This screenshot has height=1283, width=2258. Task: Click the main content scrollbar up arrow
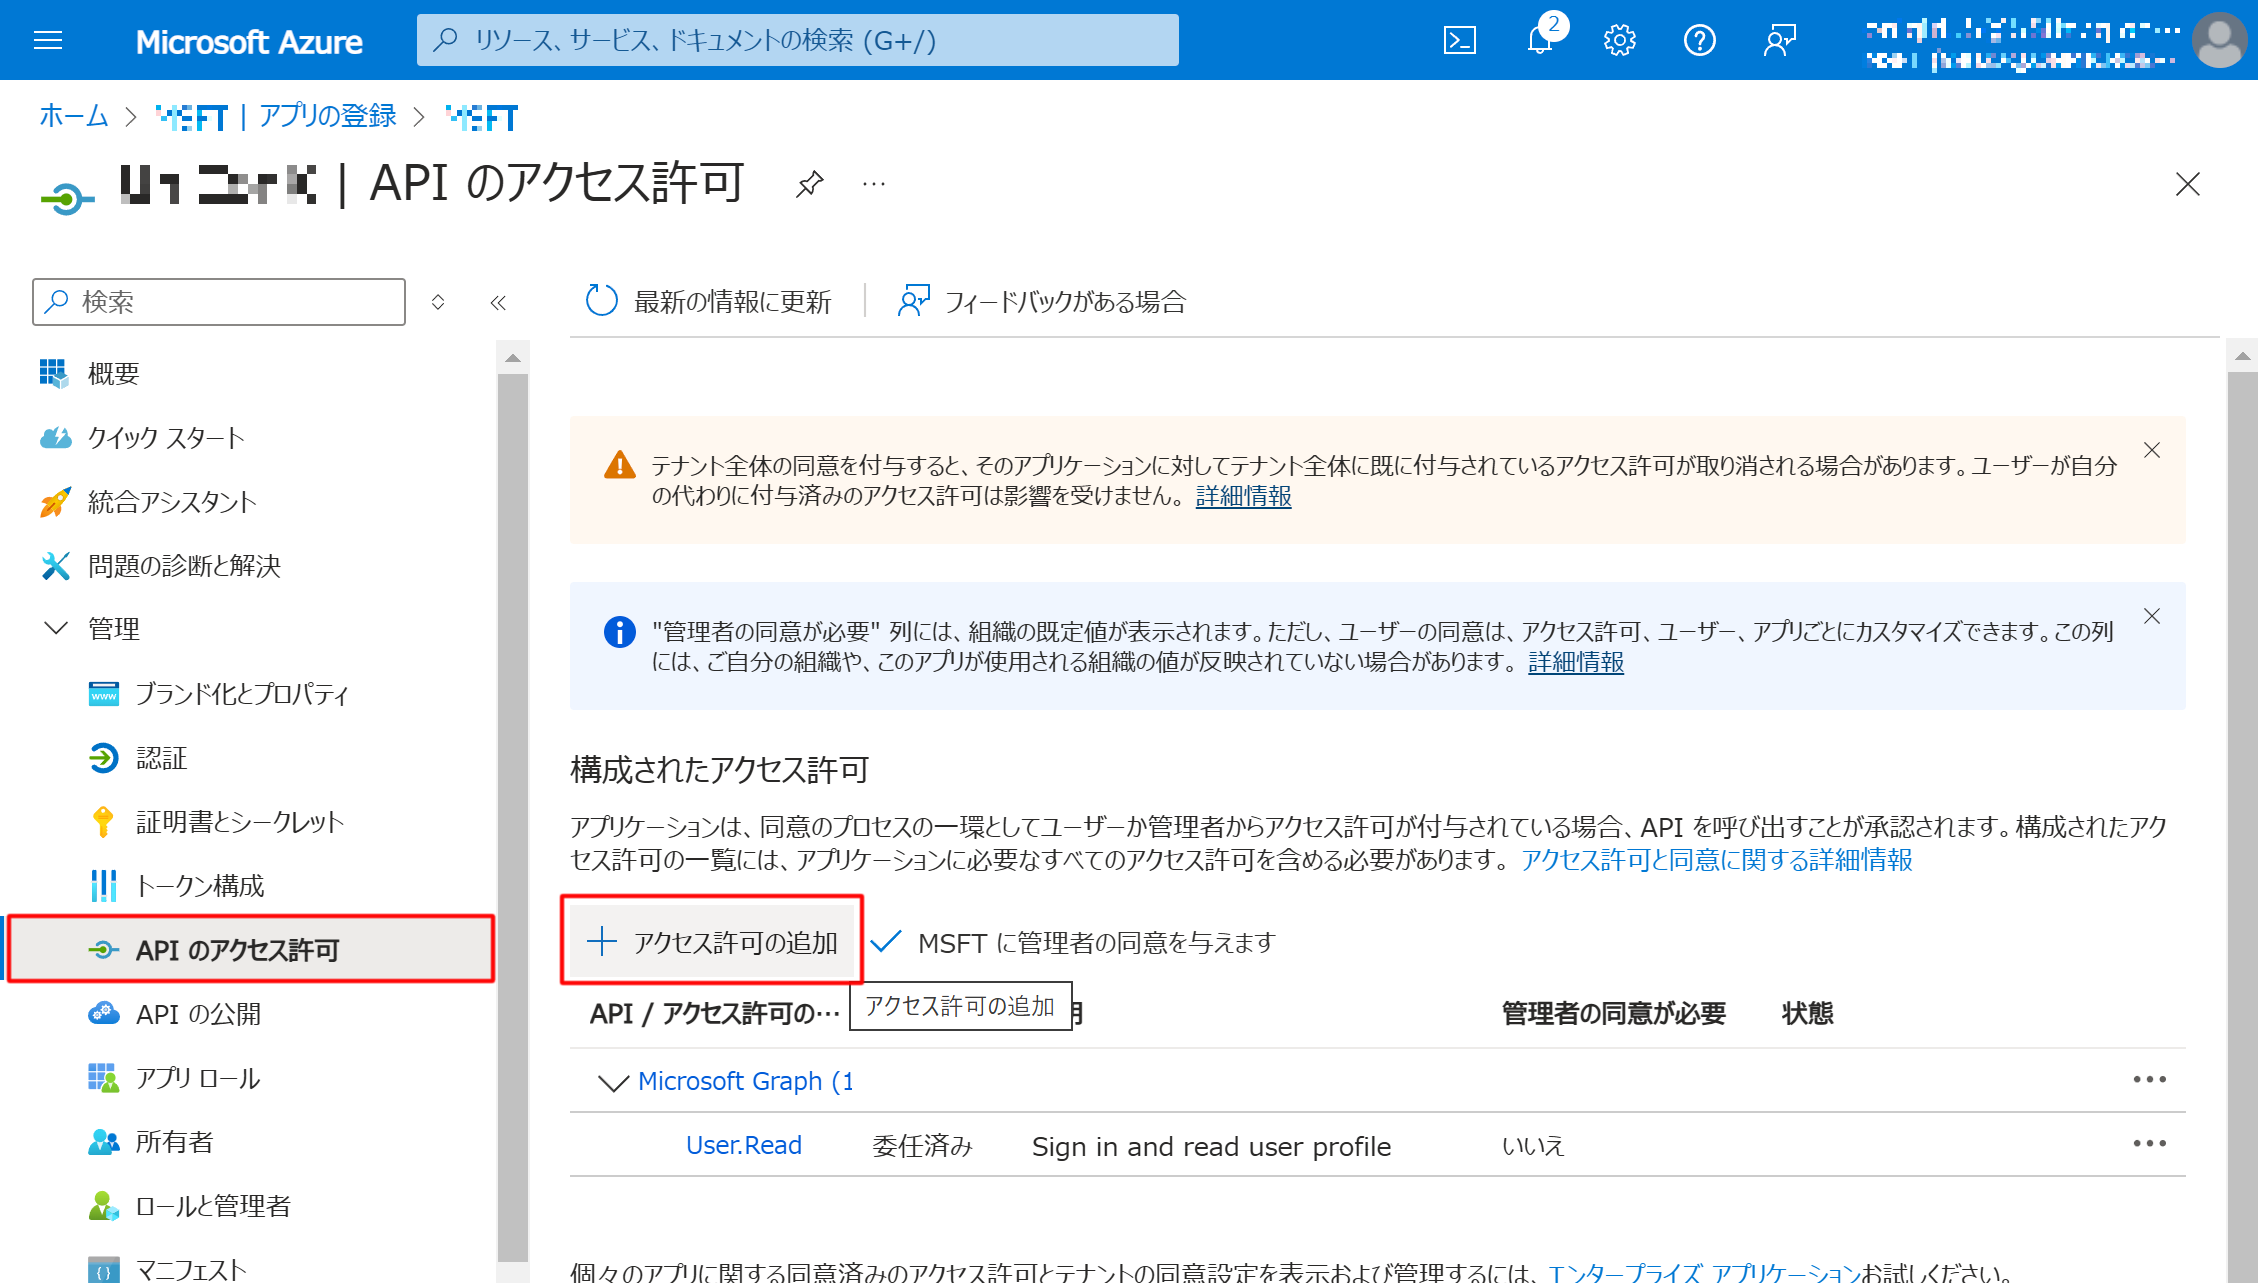pos(2242,355)
